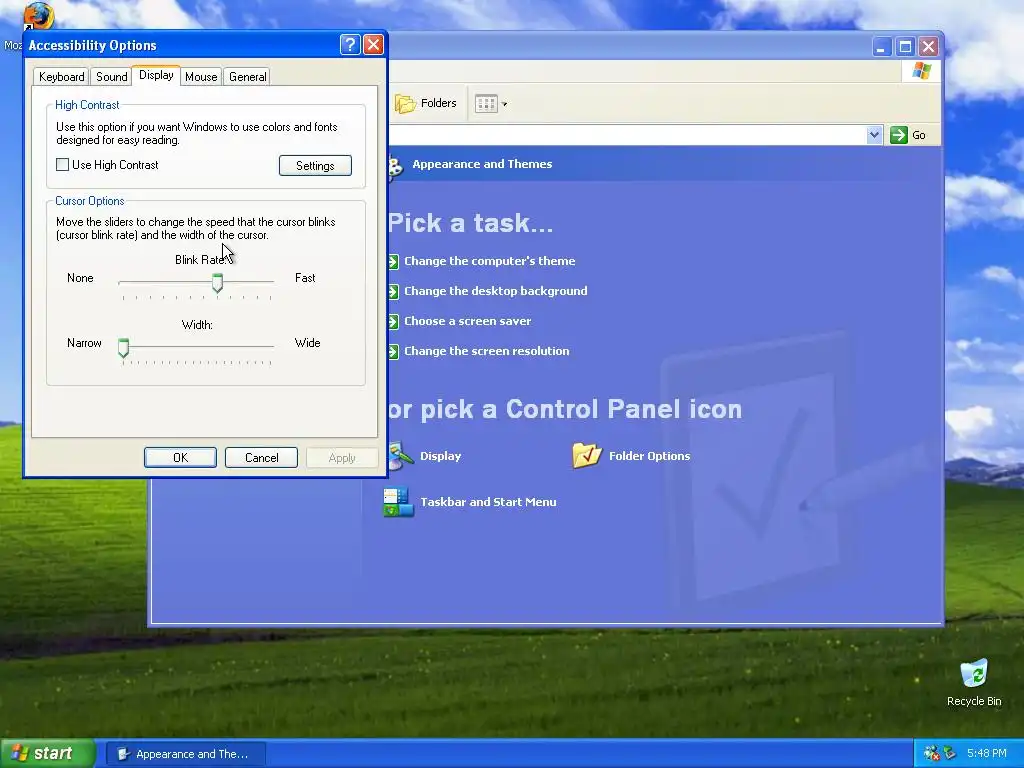Click the help question mark button
The width and height of the screenshot is (1024, 768).
click(x=350, y=44)
